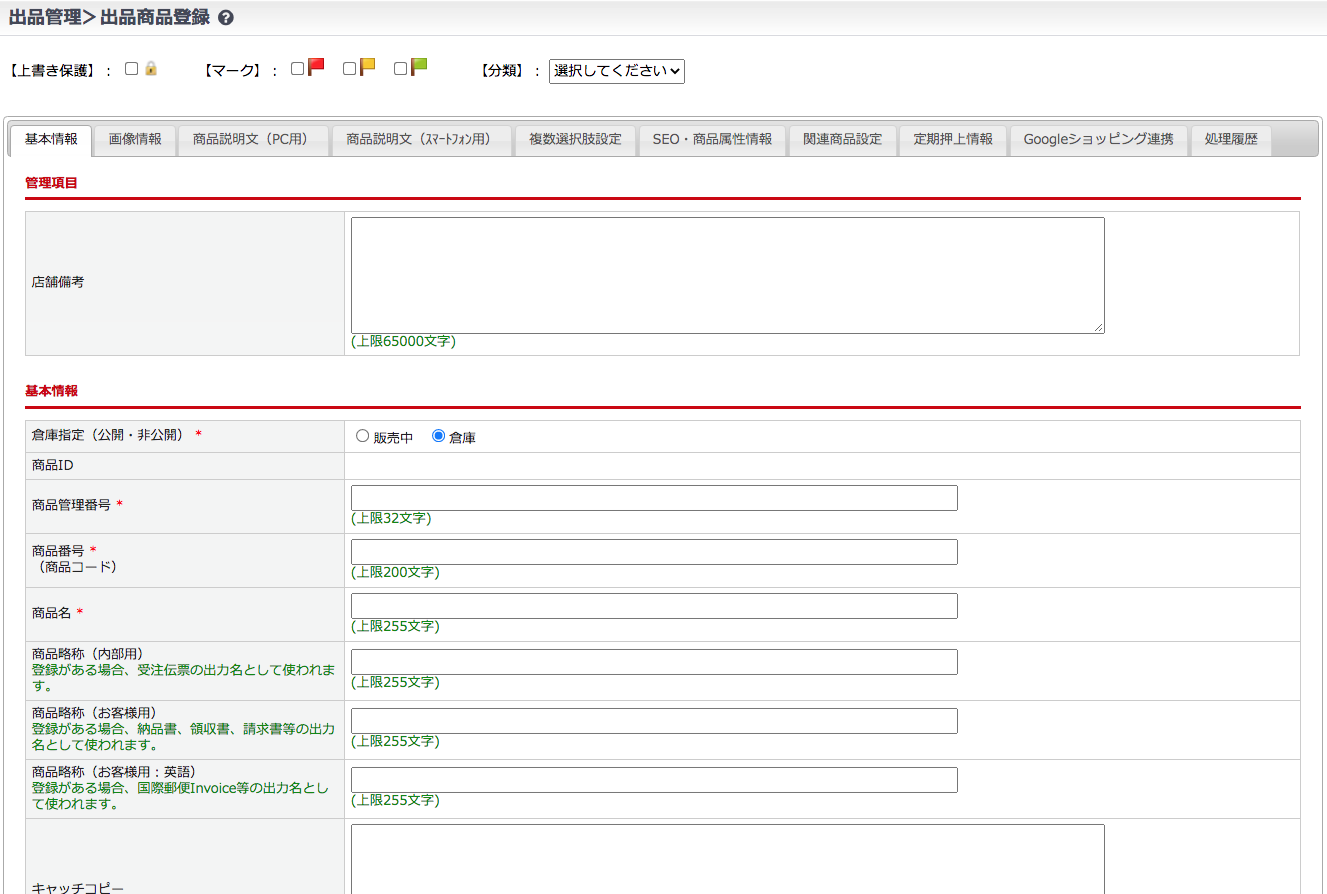Viewport: 1327px width, 894px height.
Task: Click the help question mark icon
Action: tap(226, 18)
